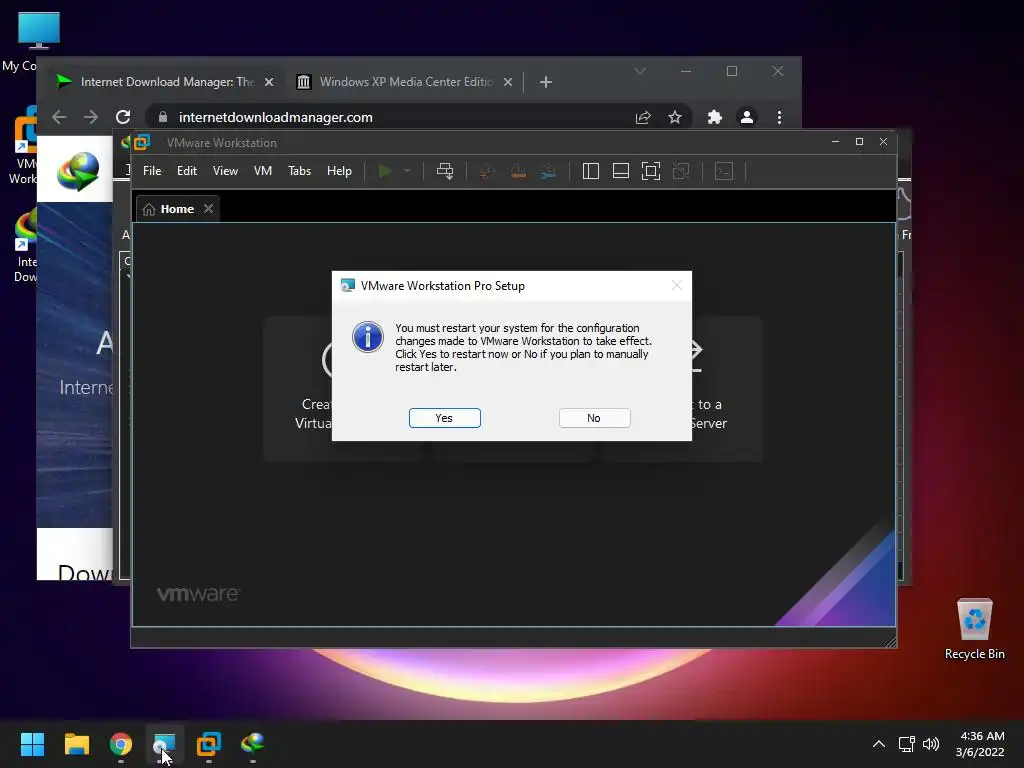Minimize the VMware Workstation window

[835, 142]
